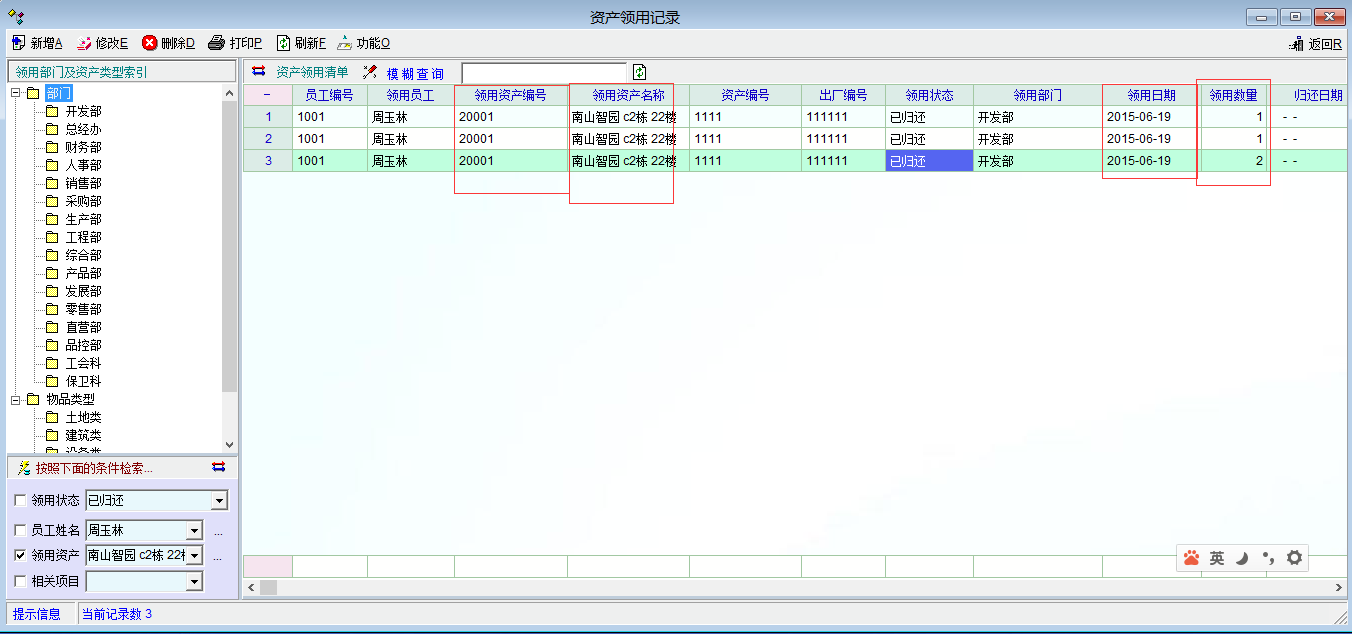Click the 返回 (Return) icon
Screen dimensions: 1352x634
click(x=1296, y=44)
